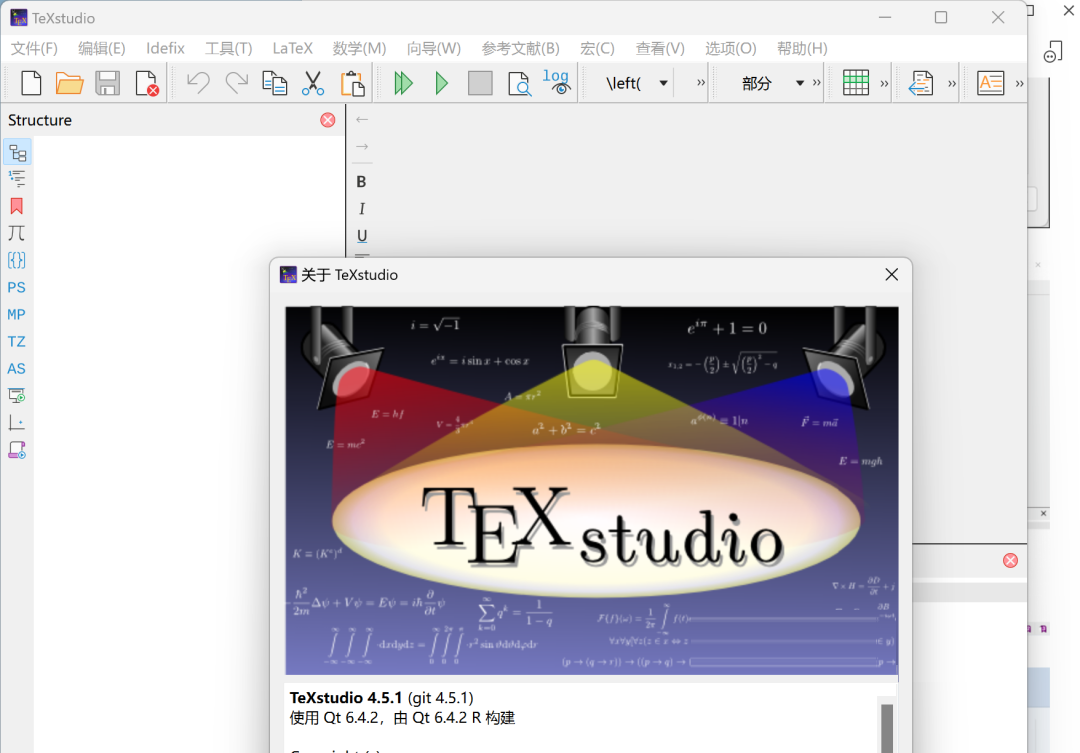Expand the toolbar overflow chevron beside the table icon

point(884,84)
